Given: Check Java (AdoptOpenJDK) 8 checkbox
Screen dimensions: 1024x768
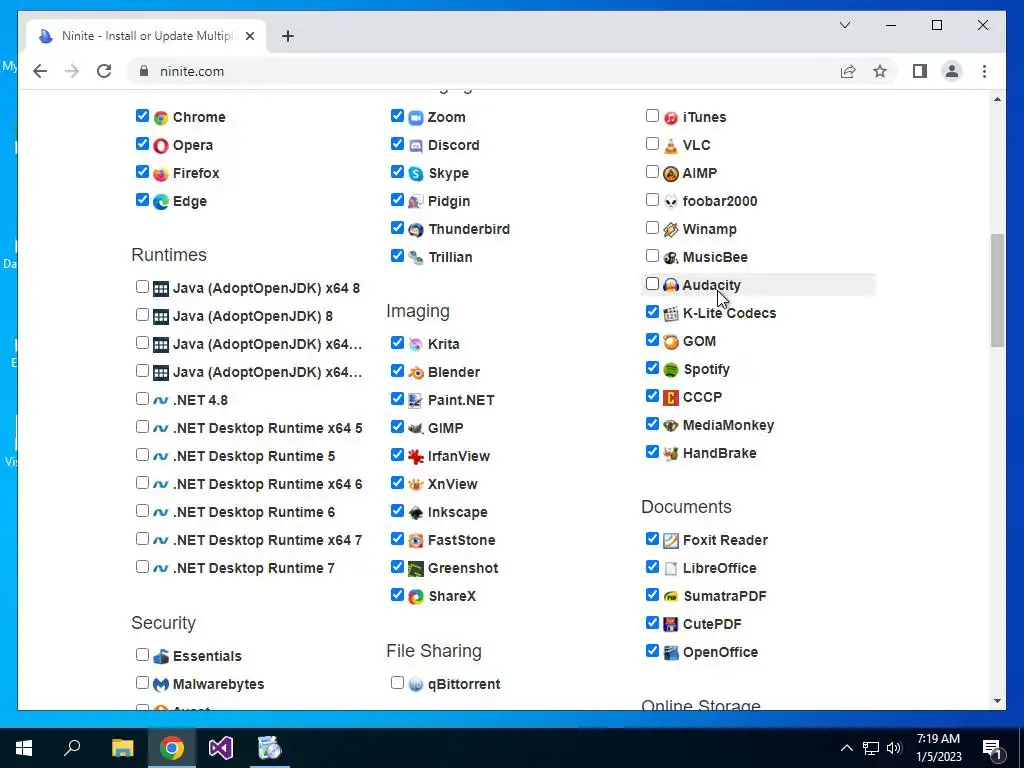Looking at the screenshot, I should [x=142, y=315].
